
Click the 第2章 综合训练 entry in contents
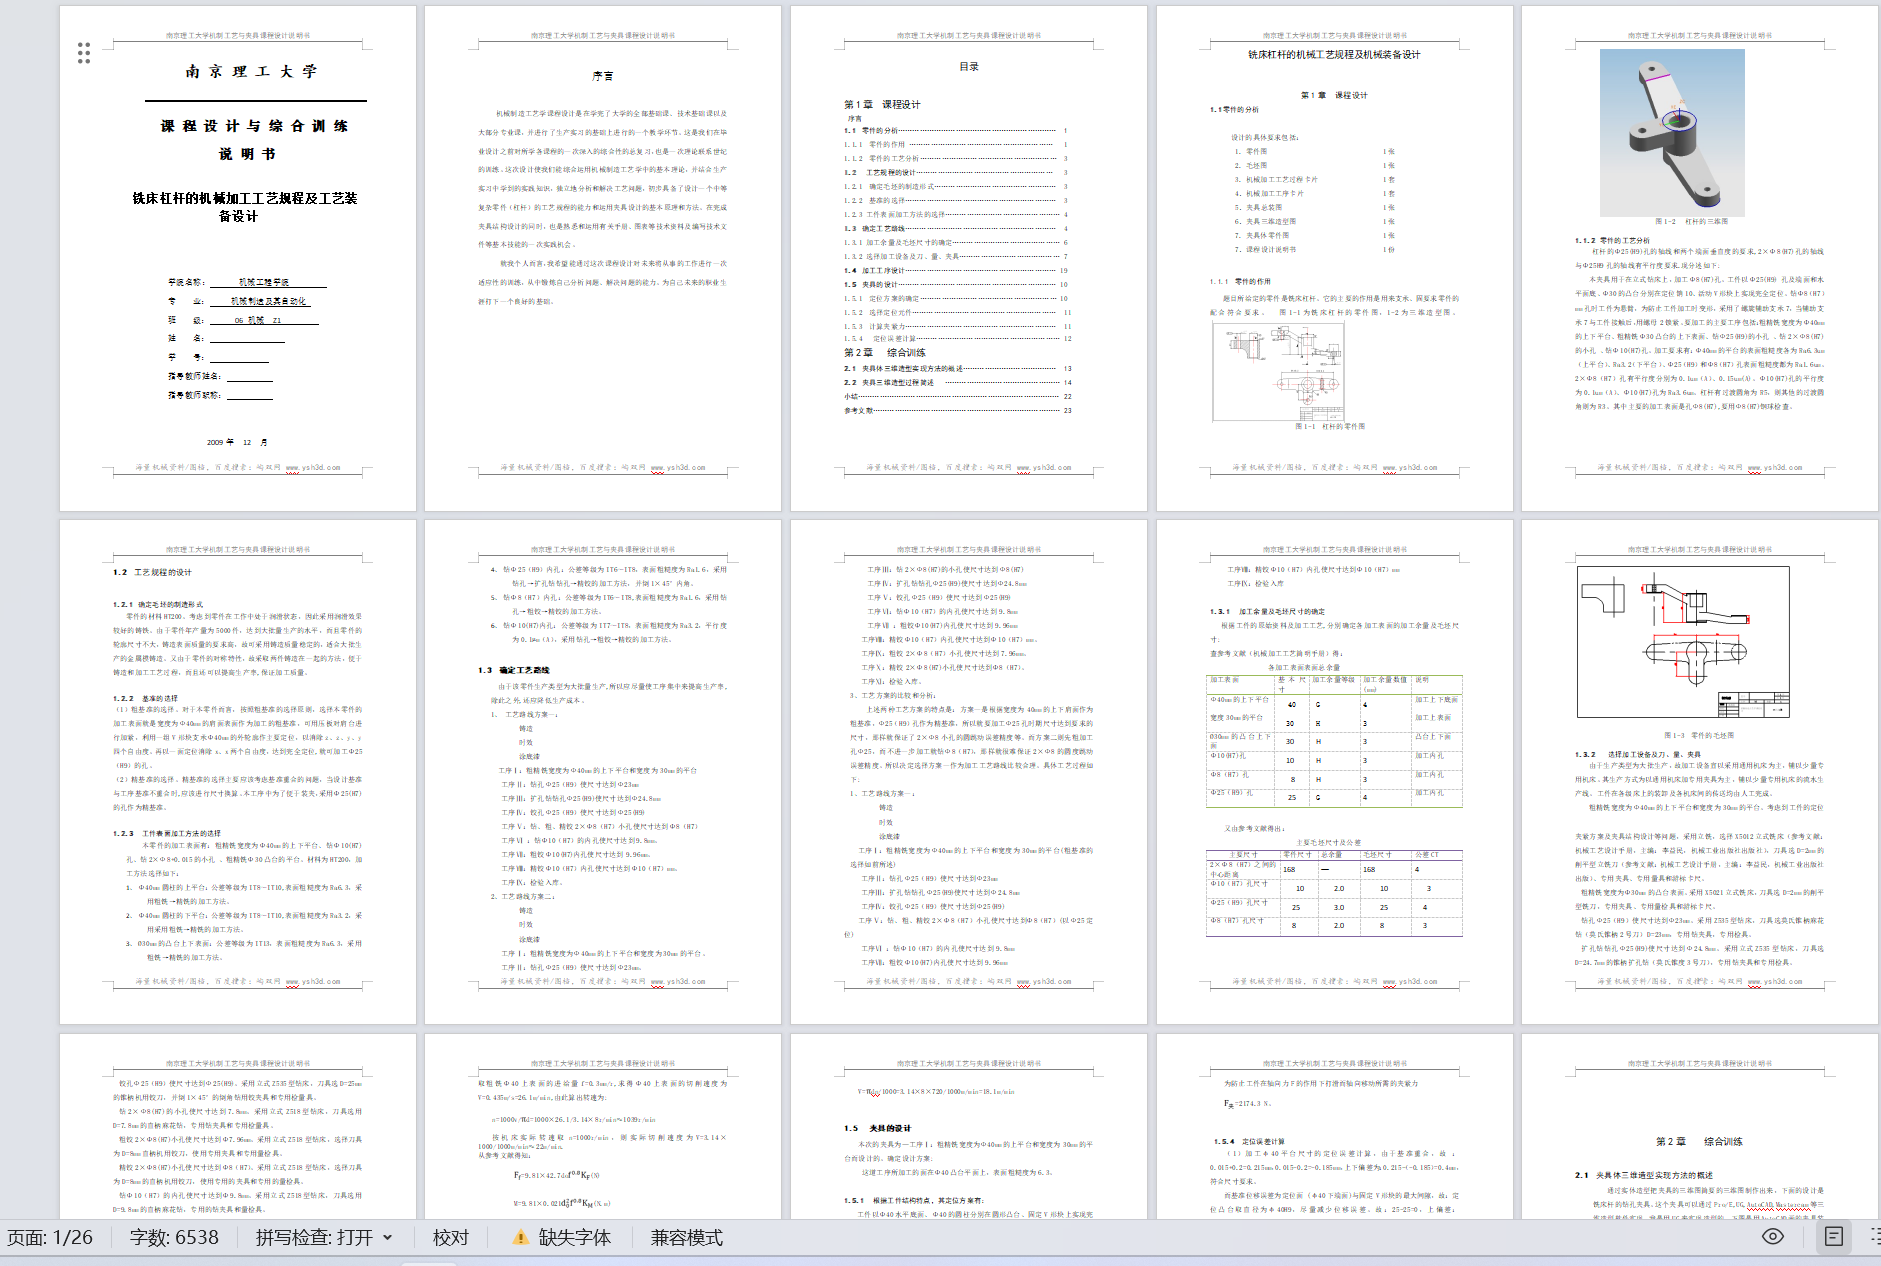(885, 352)
